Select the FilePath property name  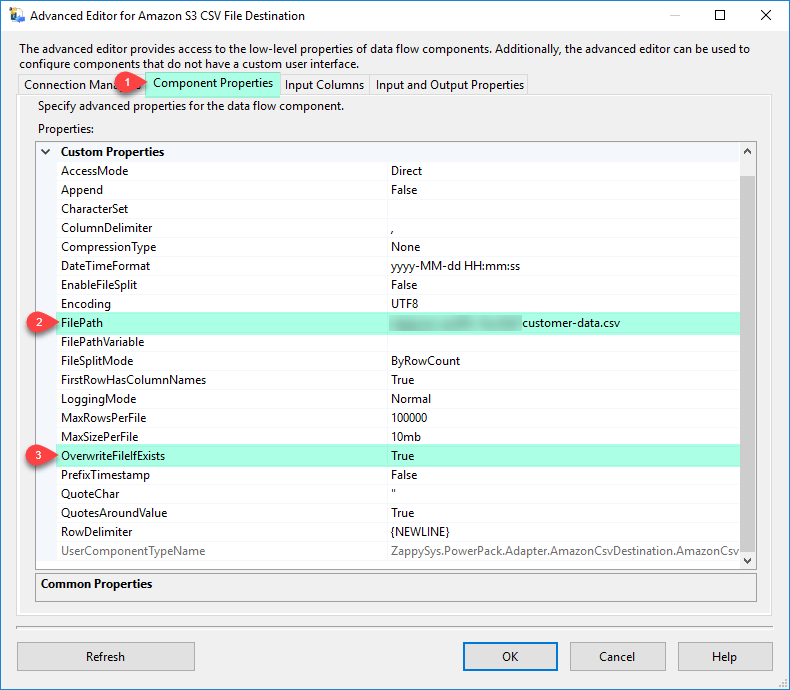(x=82, y=323)
